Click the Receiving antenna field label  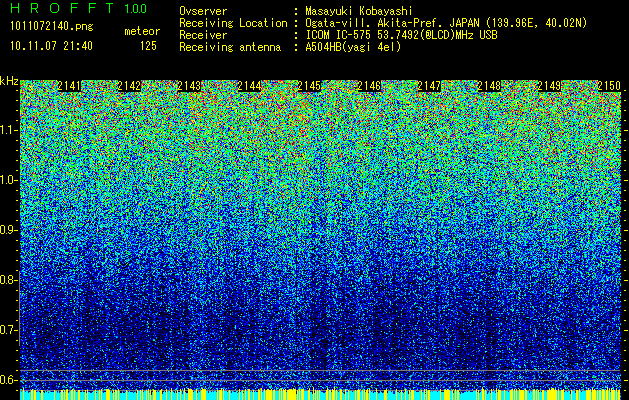coord(230,47)
